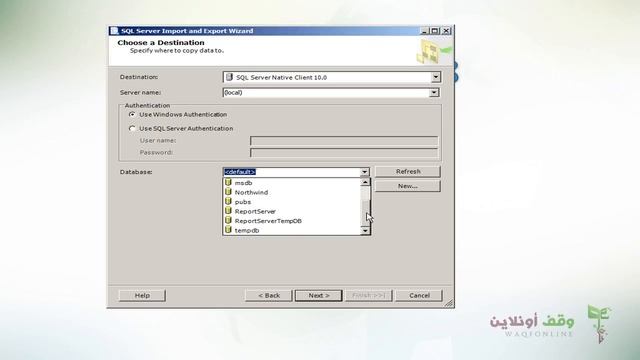
Task: Click the ReportServer database icon
Action: (228, 211)
